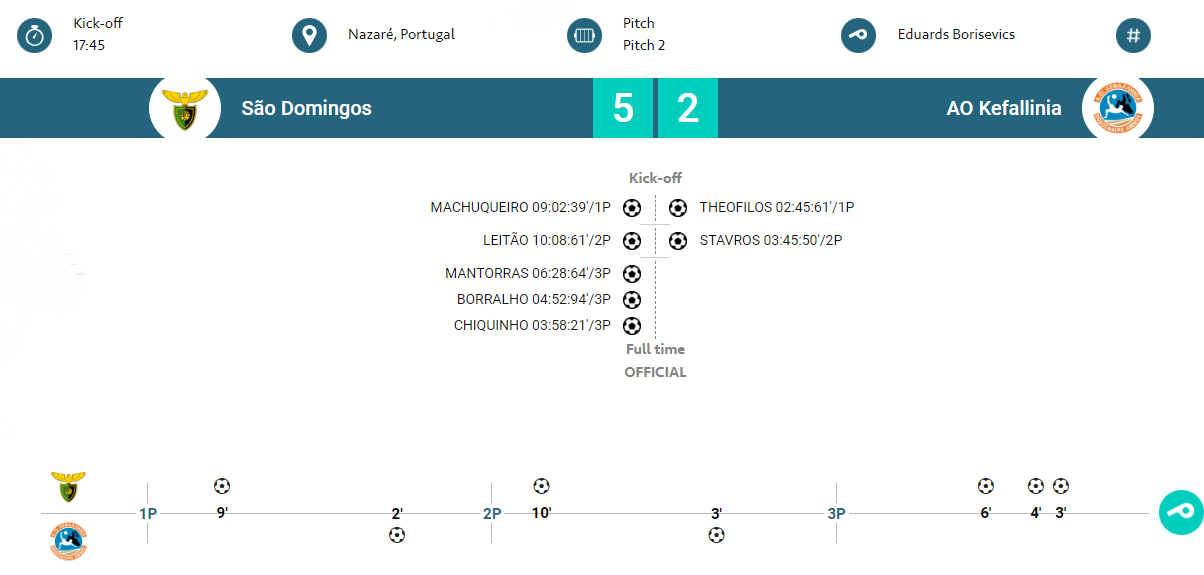Screen dimensions: 1204x575
Task: Click the goal ball next to CHIQUINHO
Action: click(632, 326)
